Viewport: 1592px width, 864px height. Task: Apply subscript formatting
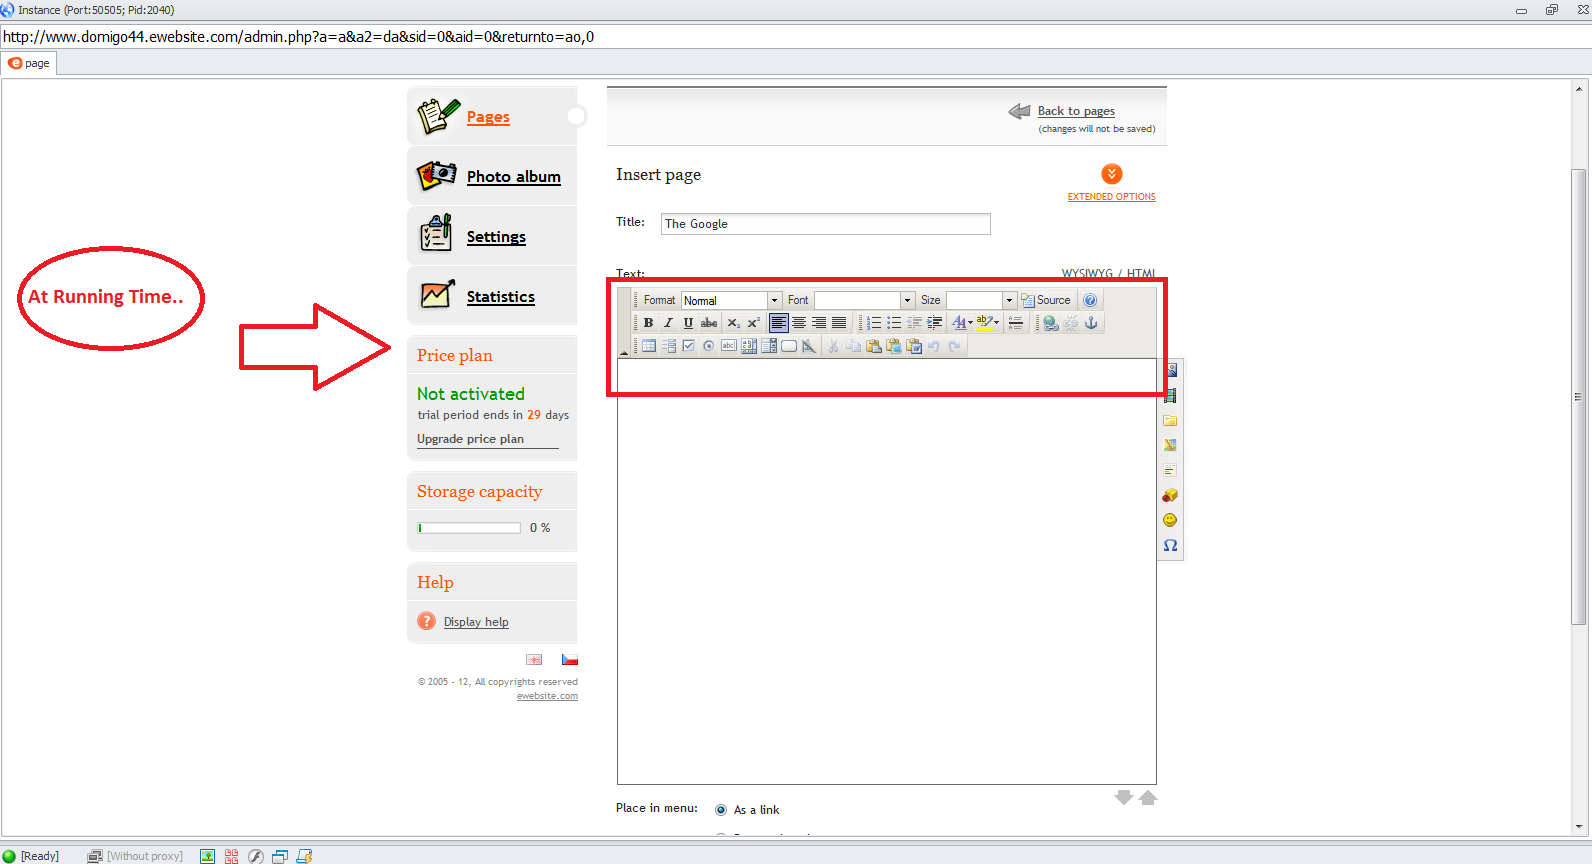tap(733, 323)
